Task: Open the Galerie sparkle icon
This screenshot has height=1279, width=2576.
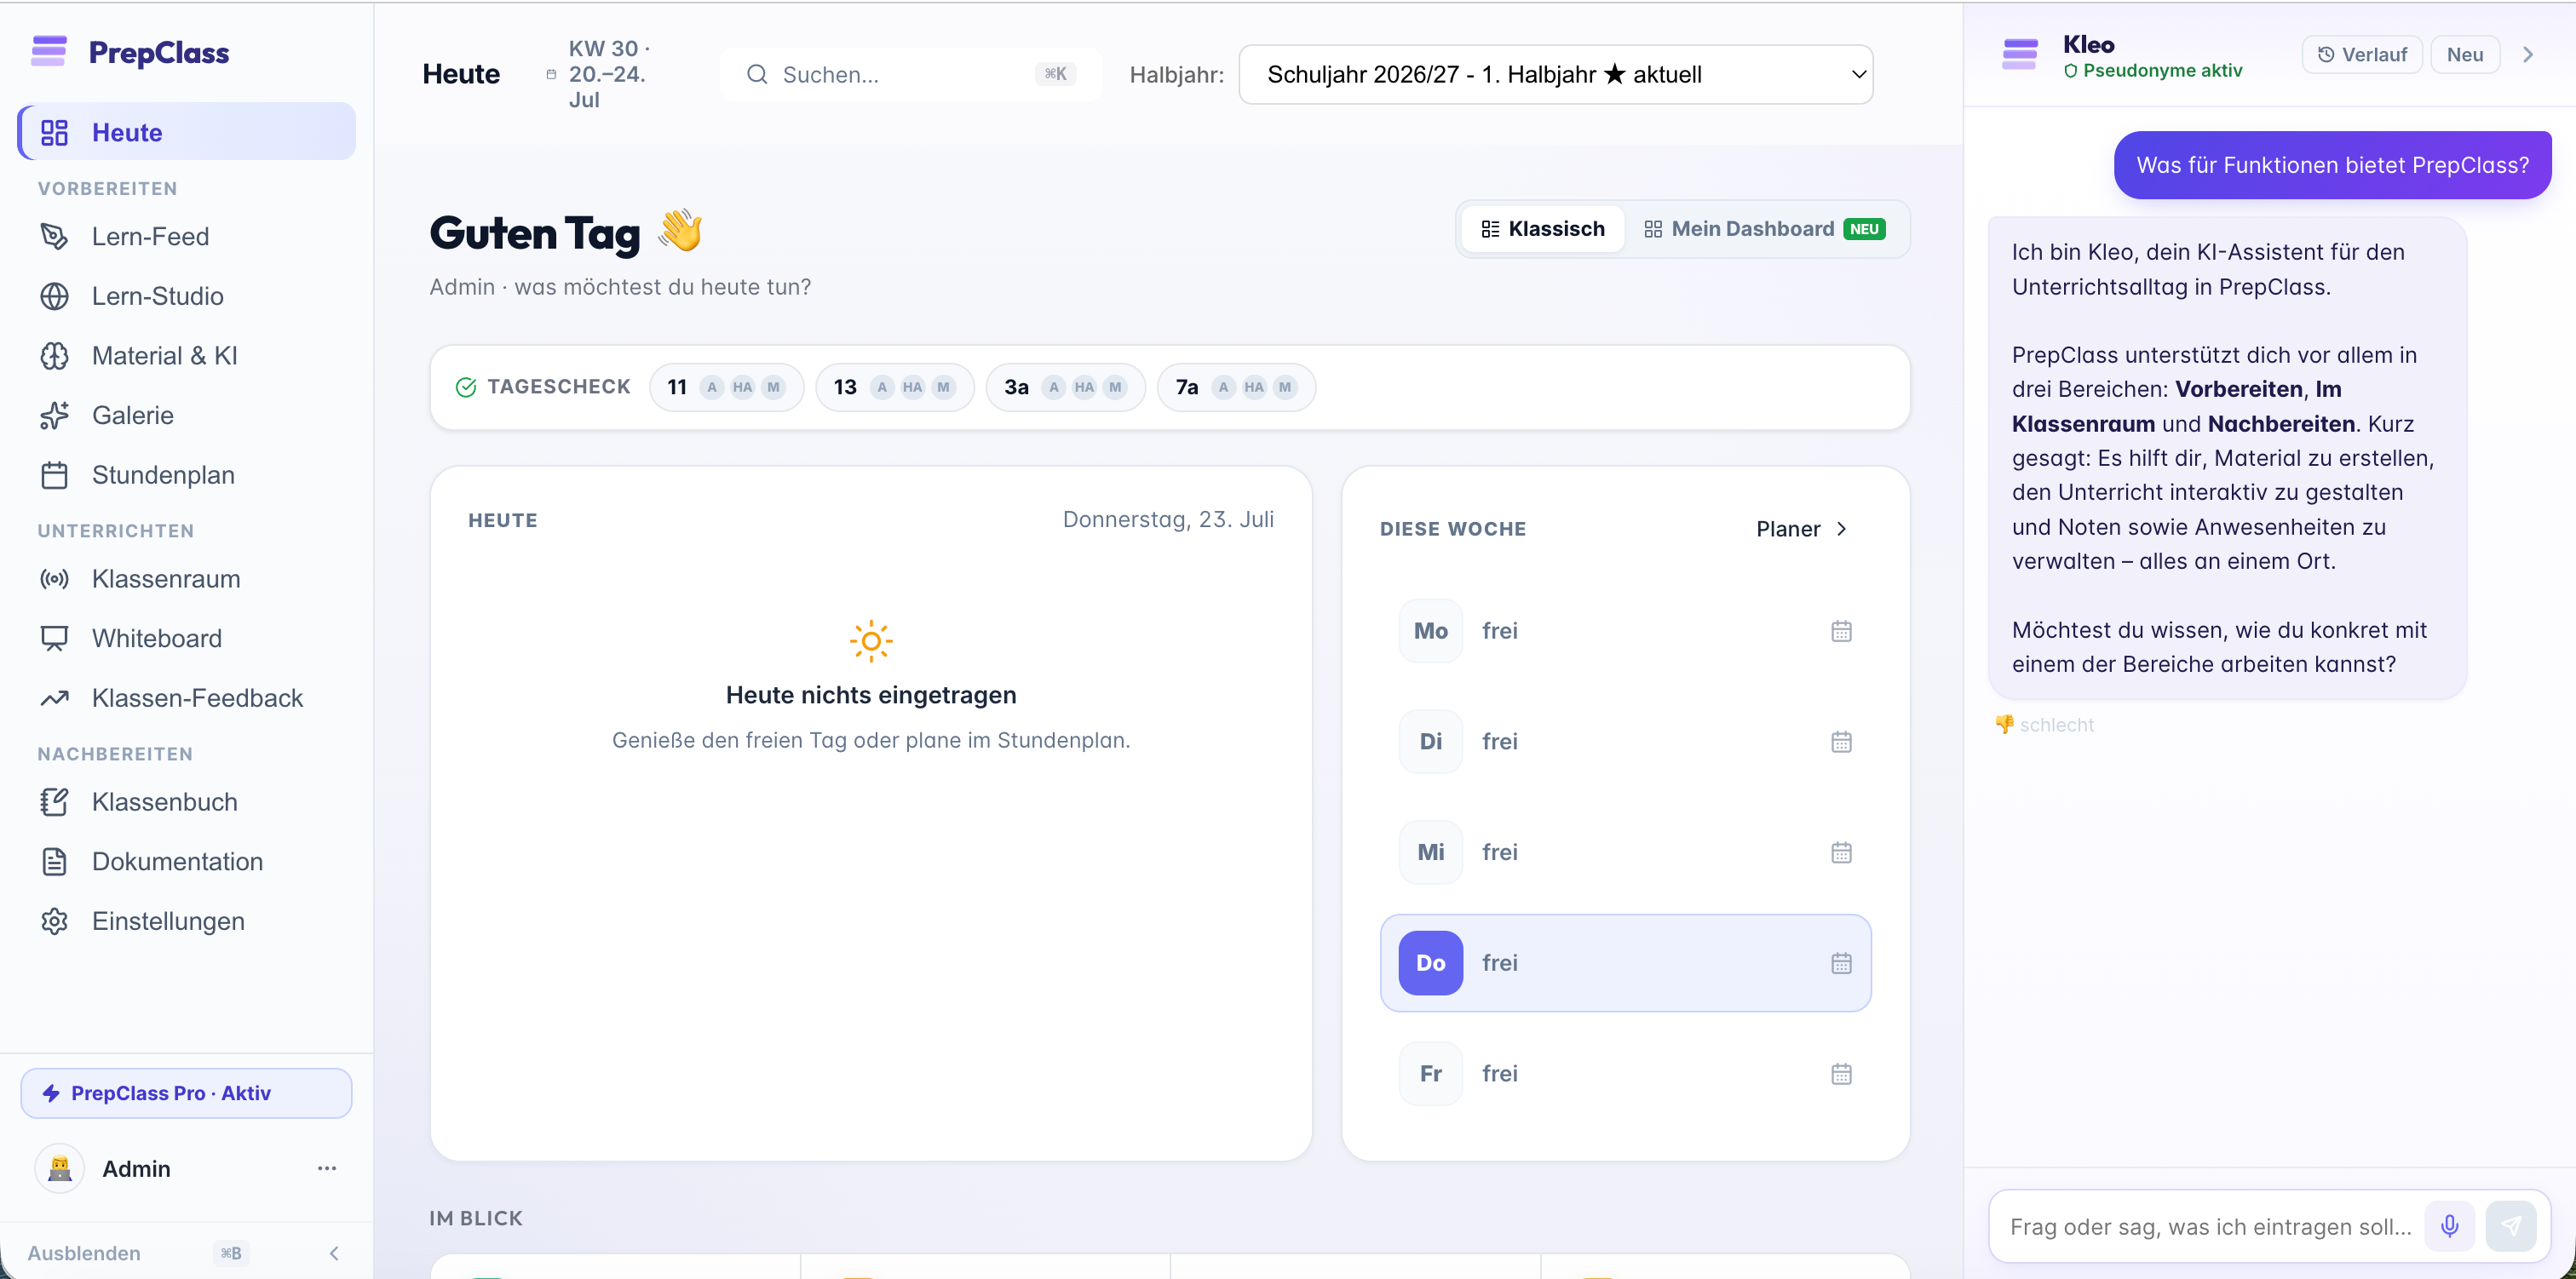Action: (x=54, y=415)
